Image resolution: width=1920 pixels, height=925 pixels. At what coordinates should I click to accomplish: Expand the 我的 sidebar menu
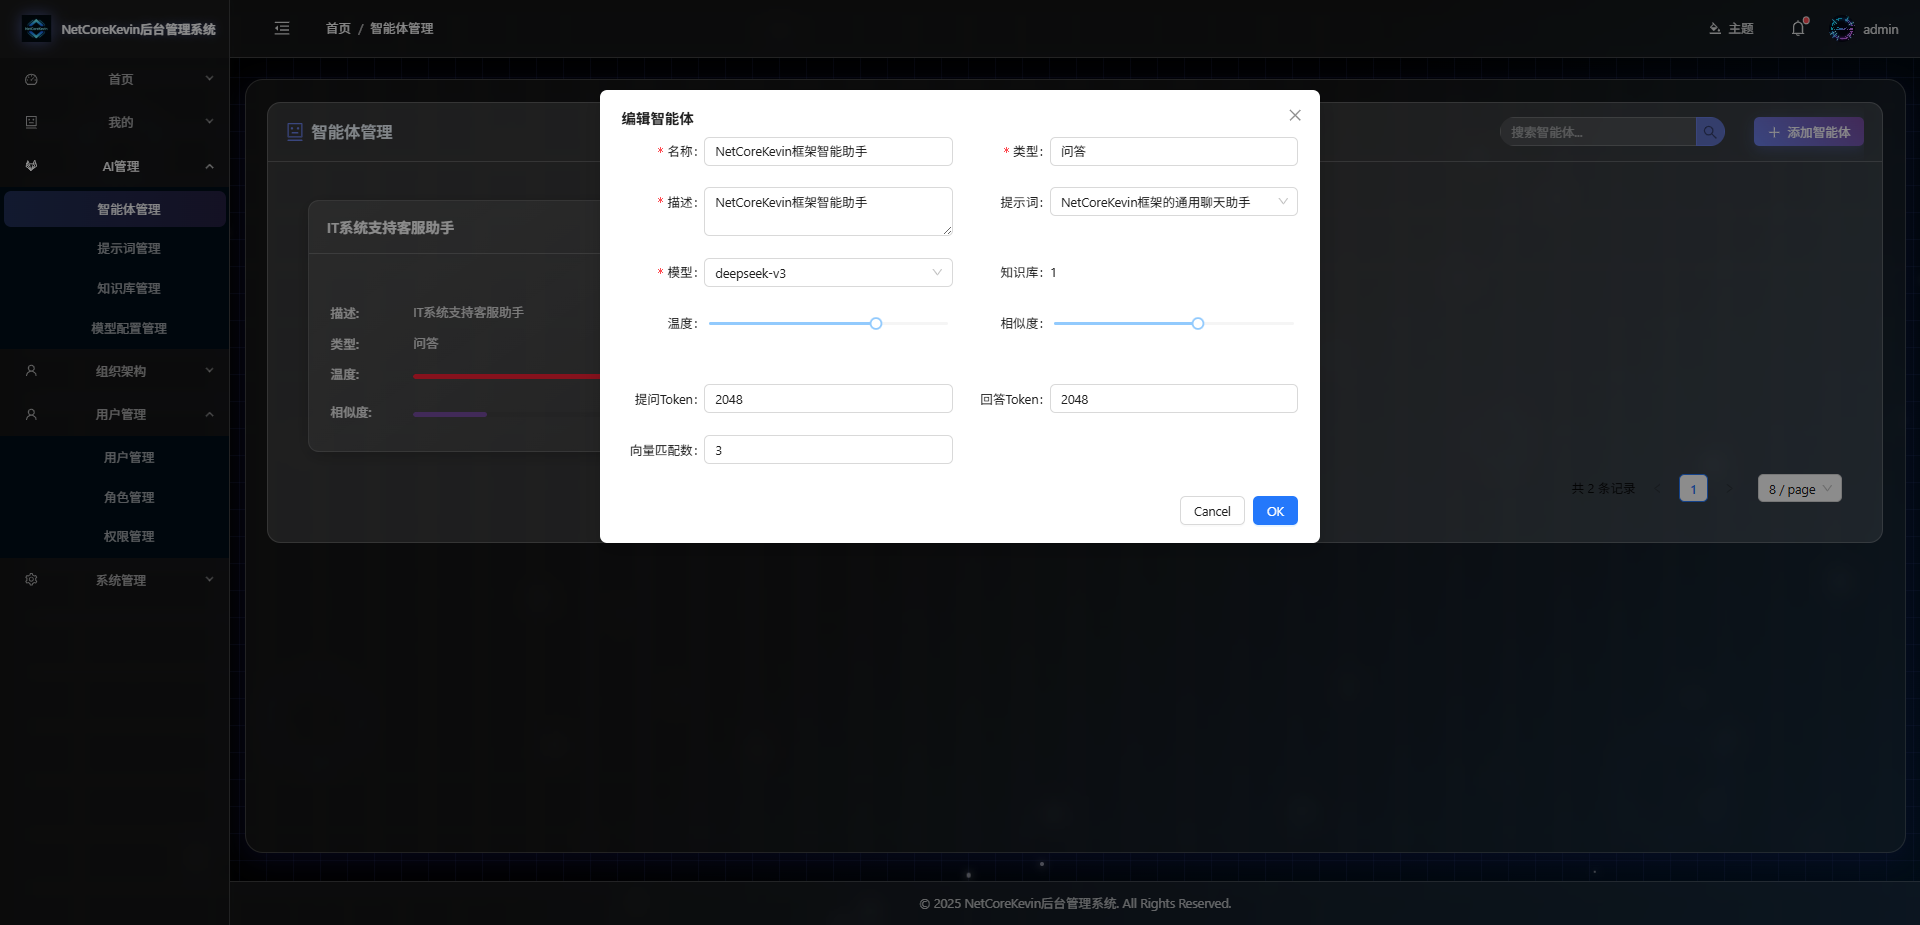209,122
